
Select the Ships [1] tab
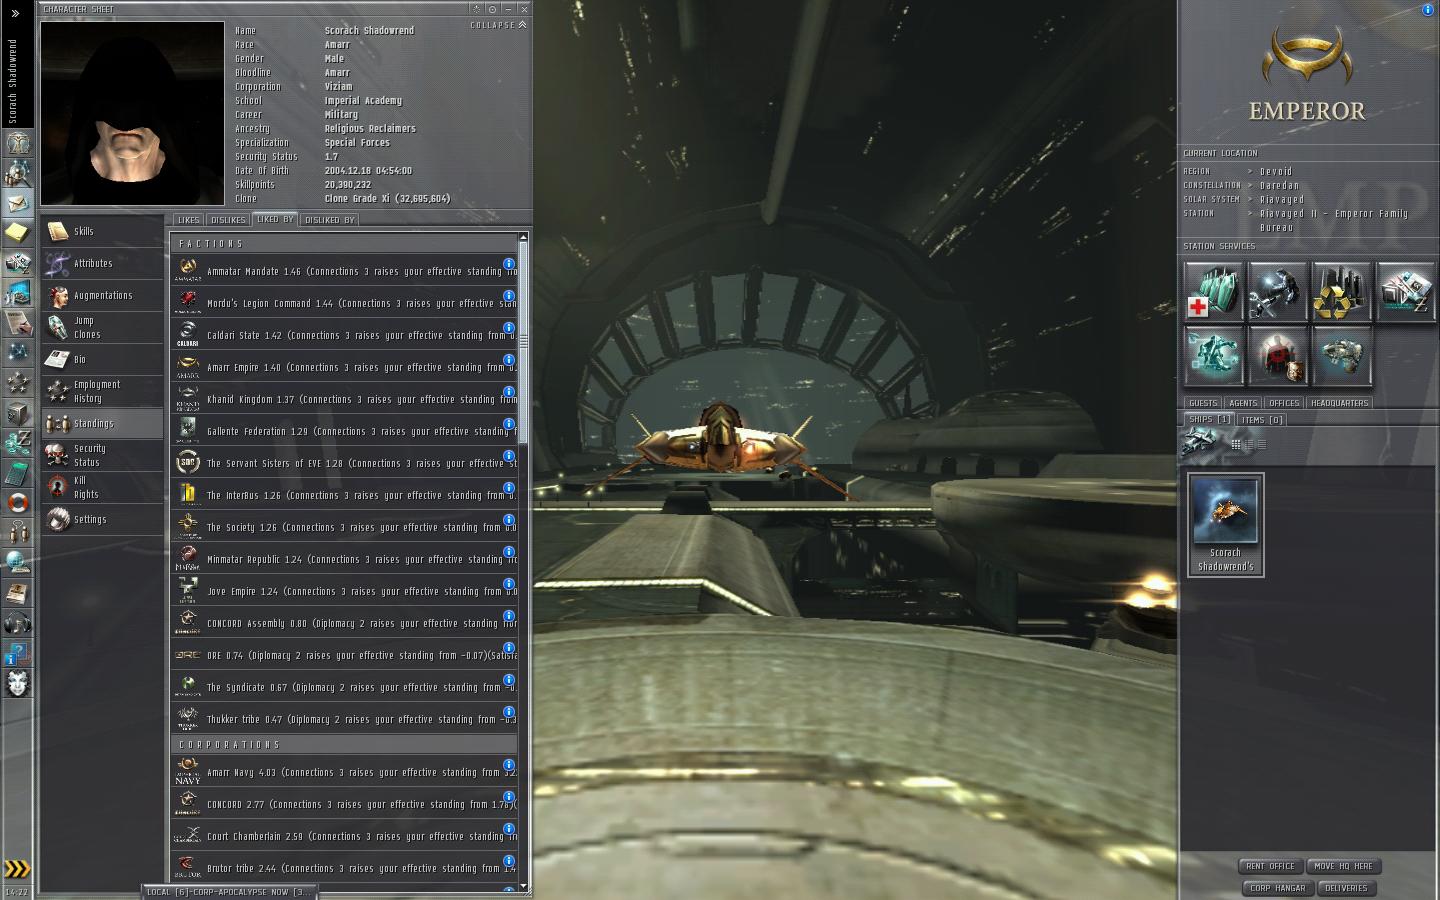click(1210, 420)
